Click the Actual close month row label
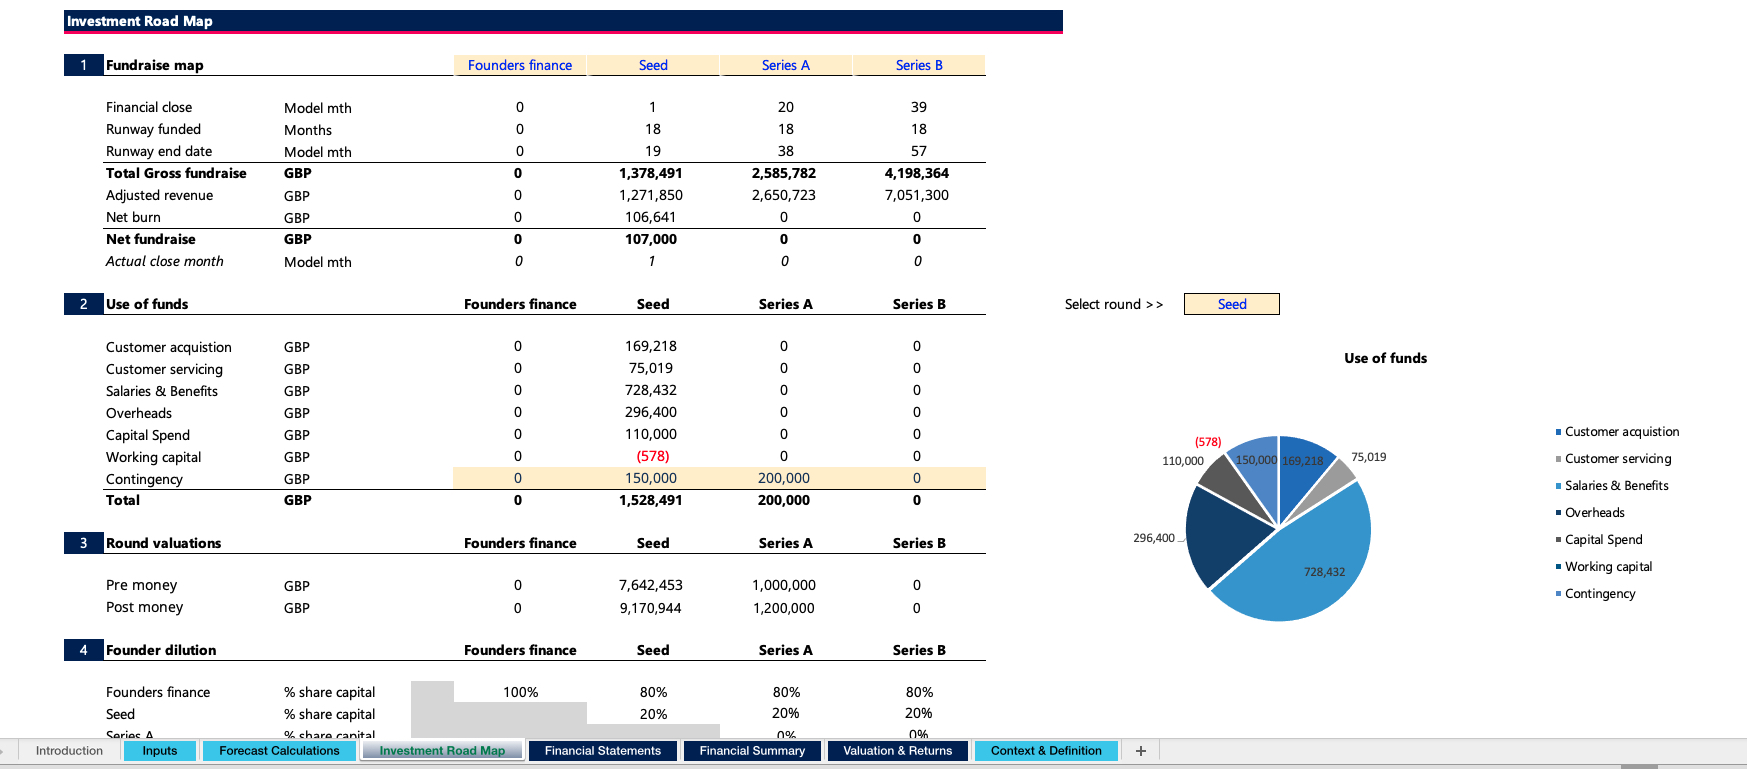The image size is (1747, 769). point(165,261)
